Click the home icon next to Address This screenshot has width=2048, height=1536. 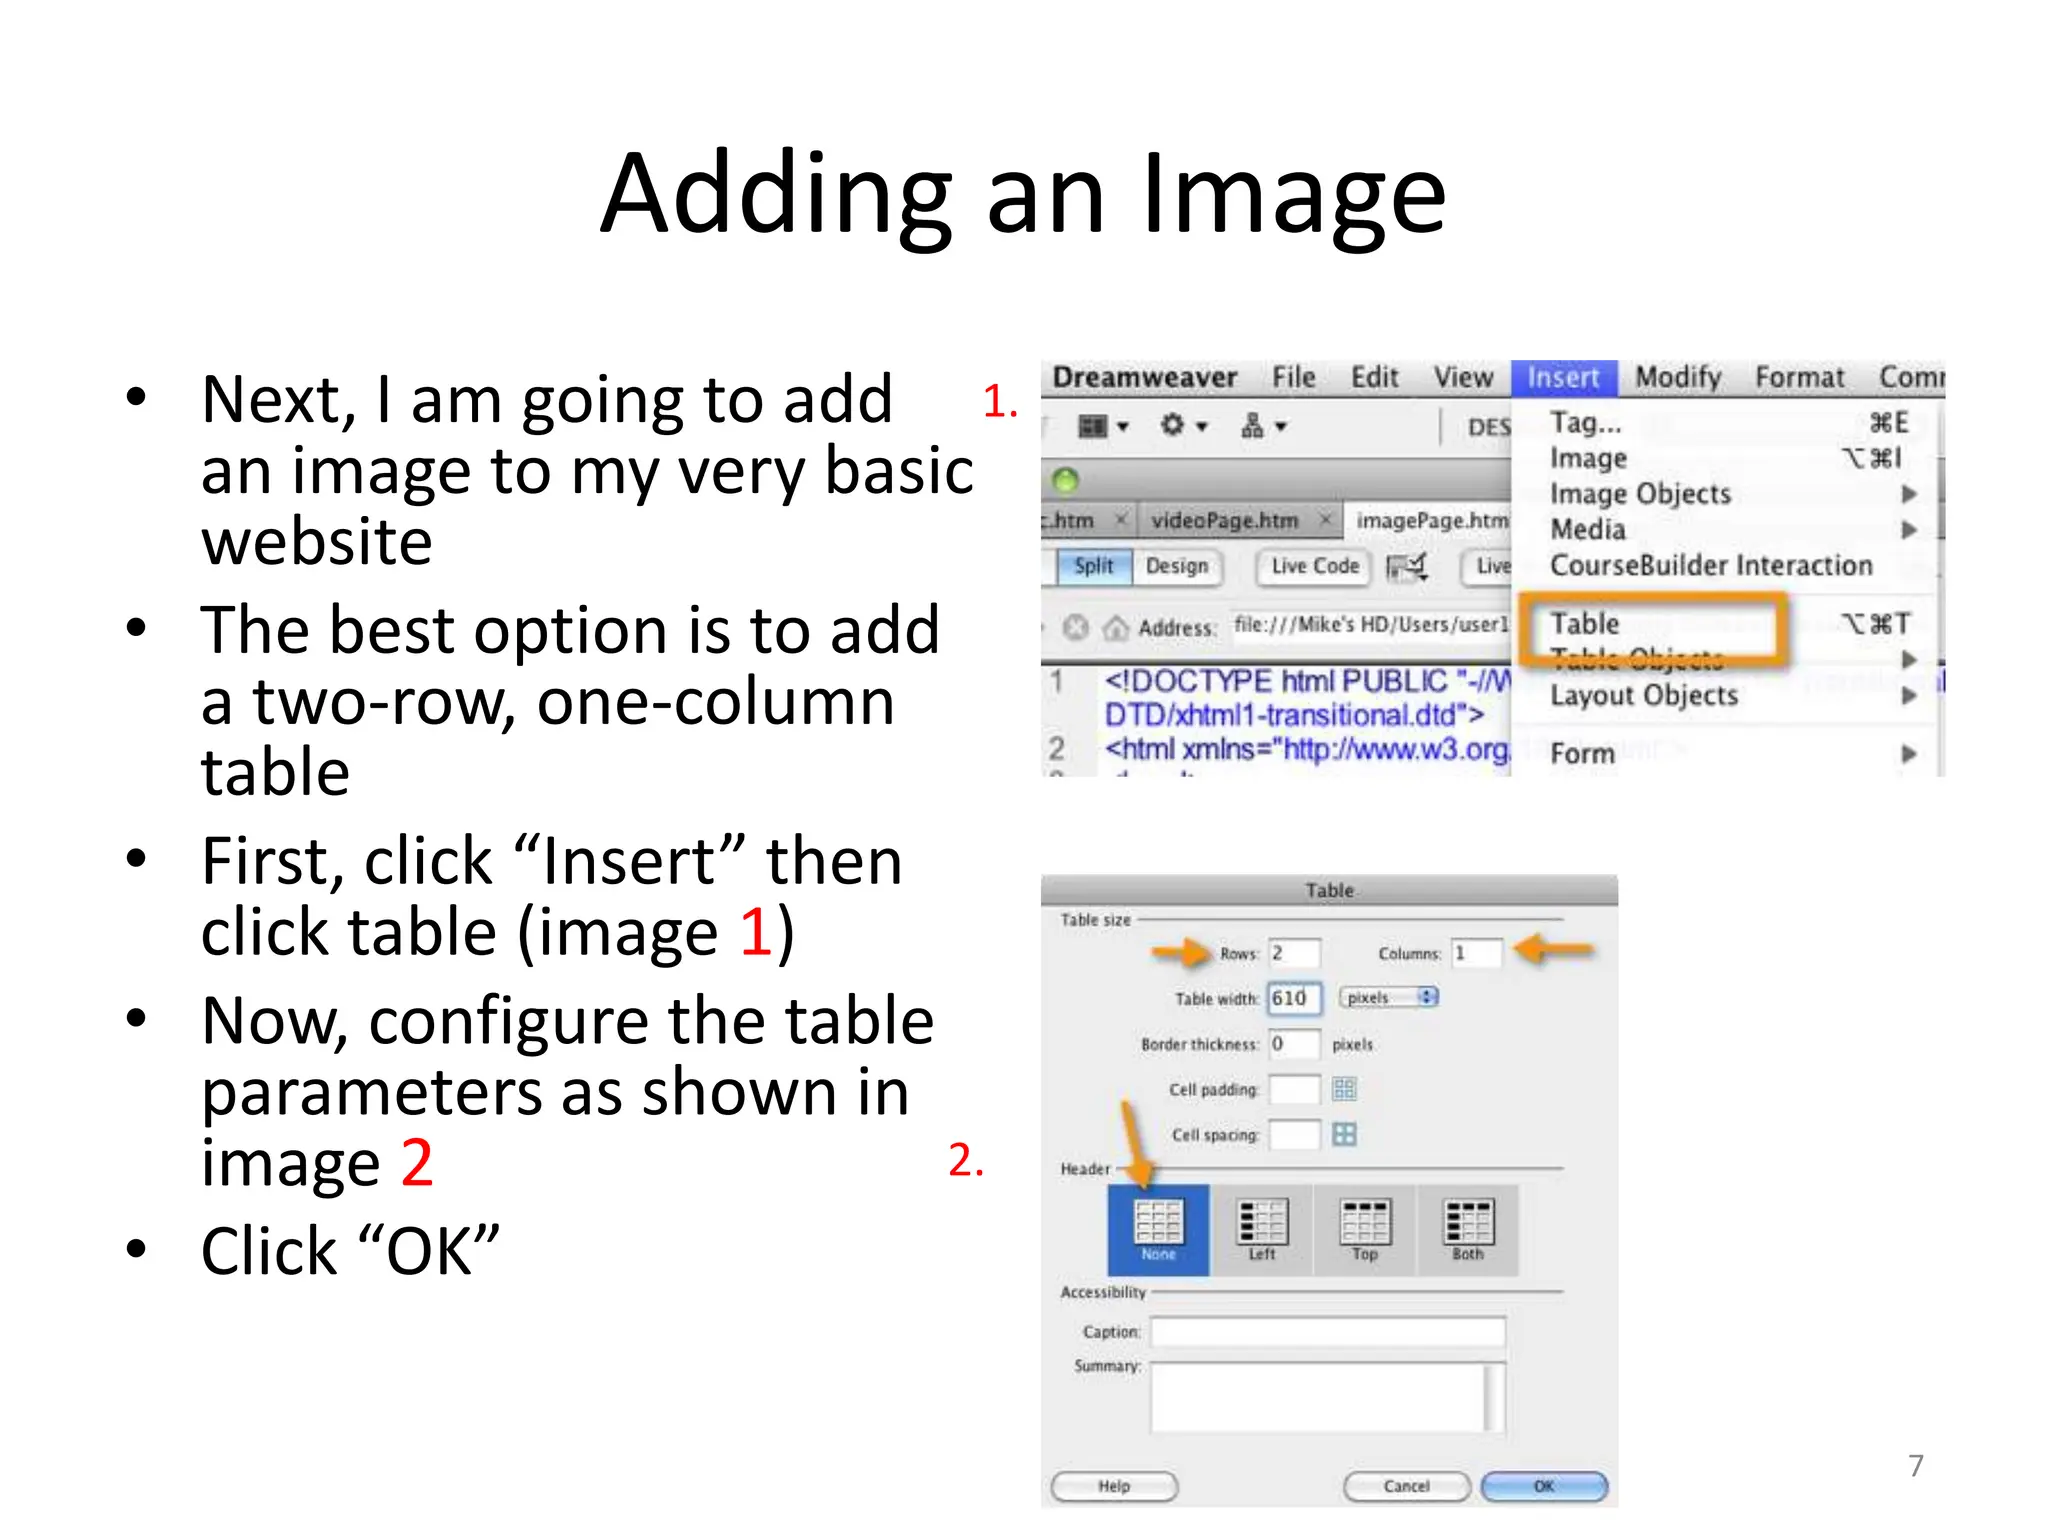pyautogui.click(x=1115, y=628)
